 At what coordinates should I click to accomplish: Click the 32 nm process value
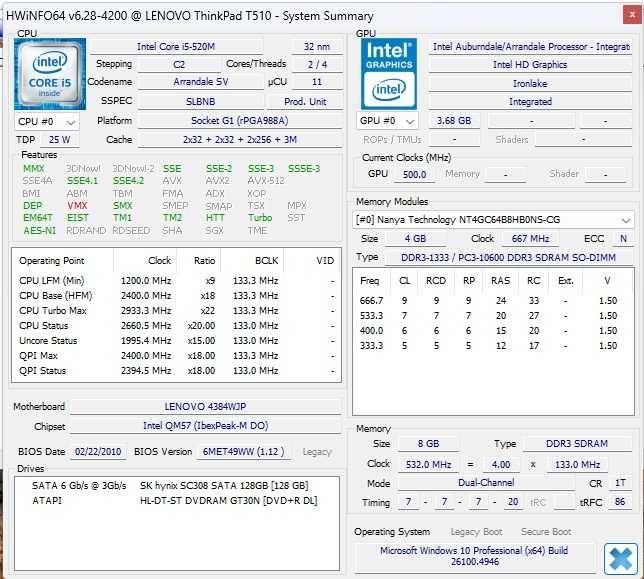coord(317,46)
